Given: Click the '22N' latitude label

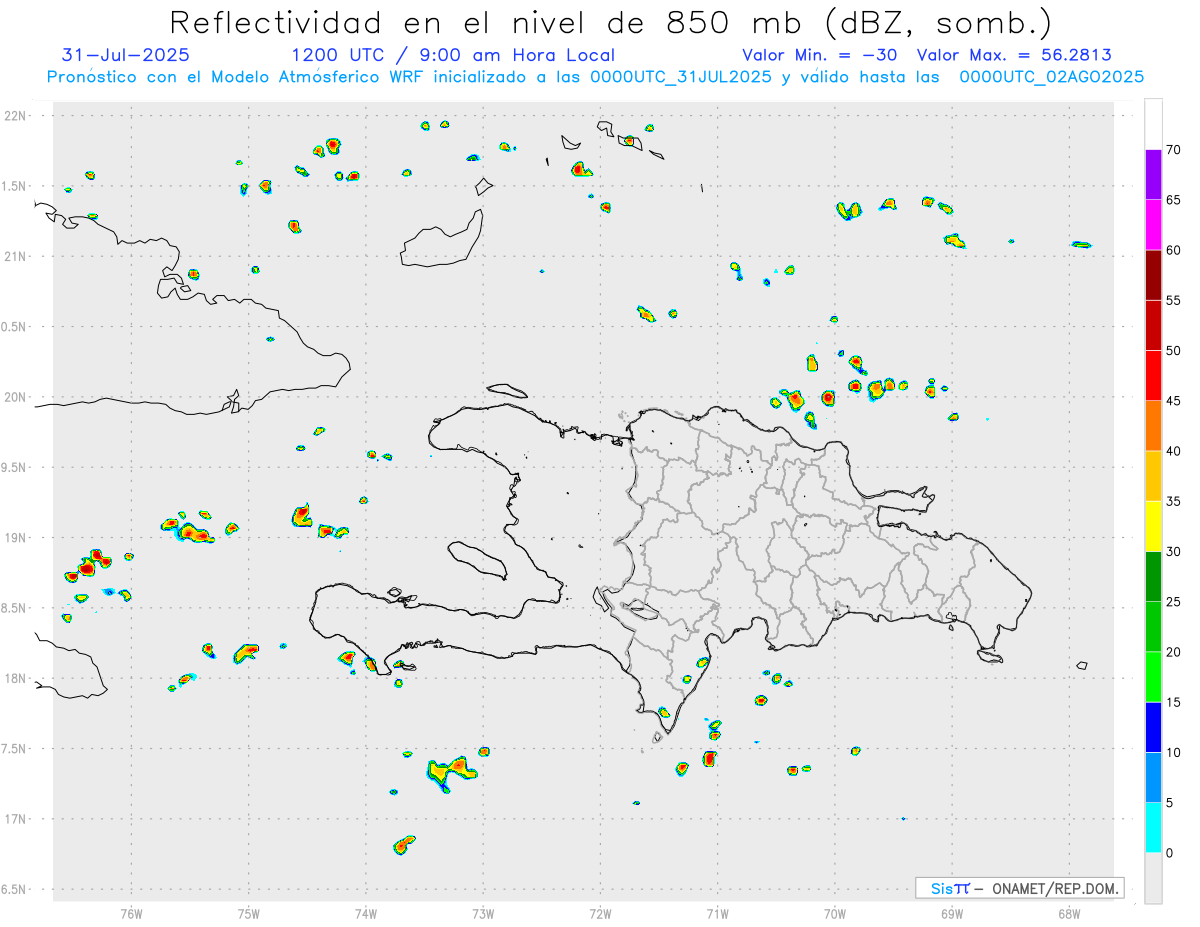Looking at the screenshot, I should [16, 116].
